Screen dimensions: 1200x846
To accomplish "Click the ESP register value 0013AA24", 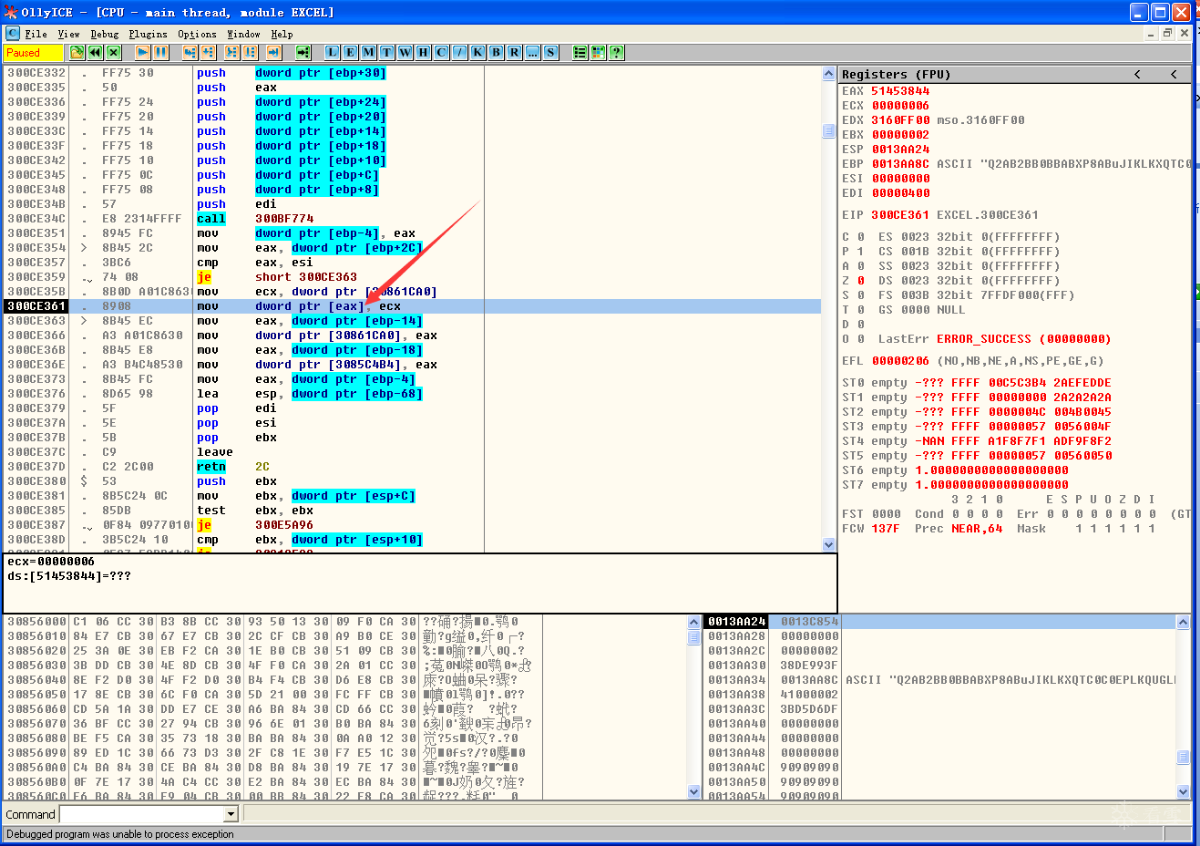I will click(x=900, y=149).
